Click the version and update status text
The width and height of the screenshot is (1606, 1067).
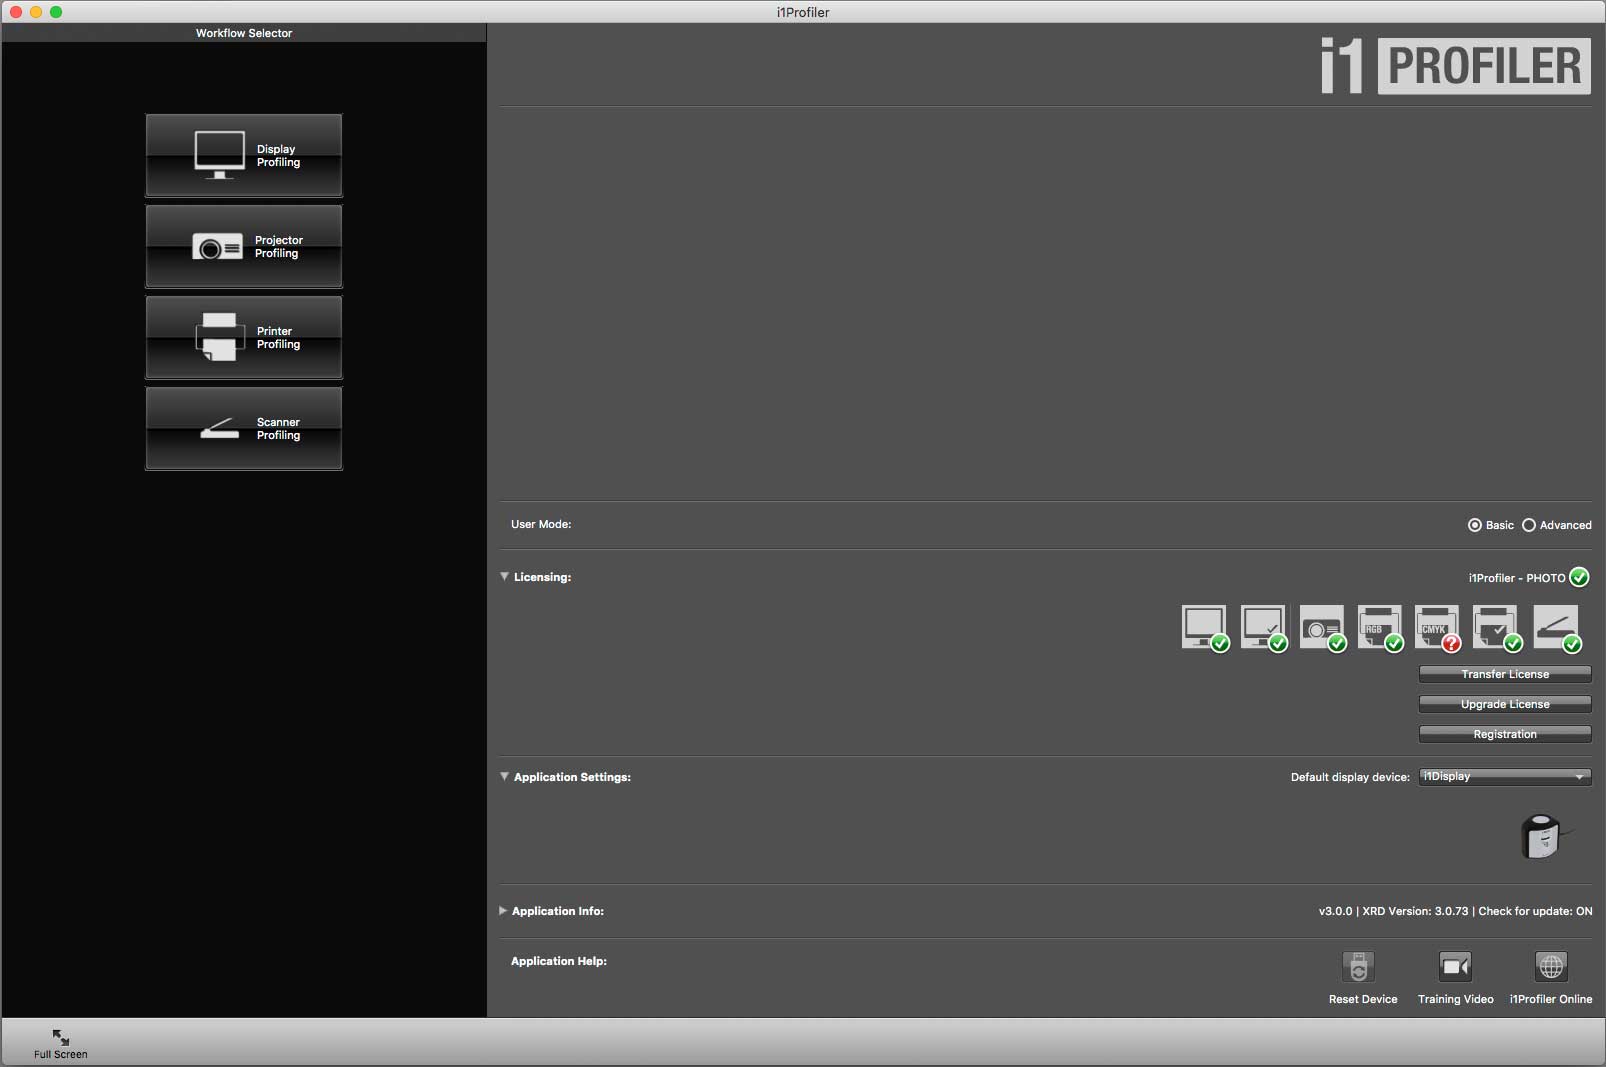pos(1455,911)
